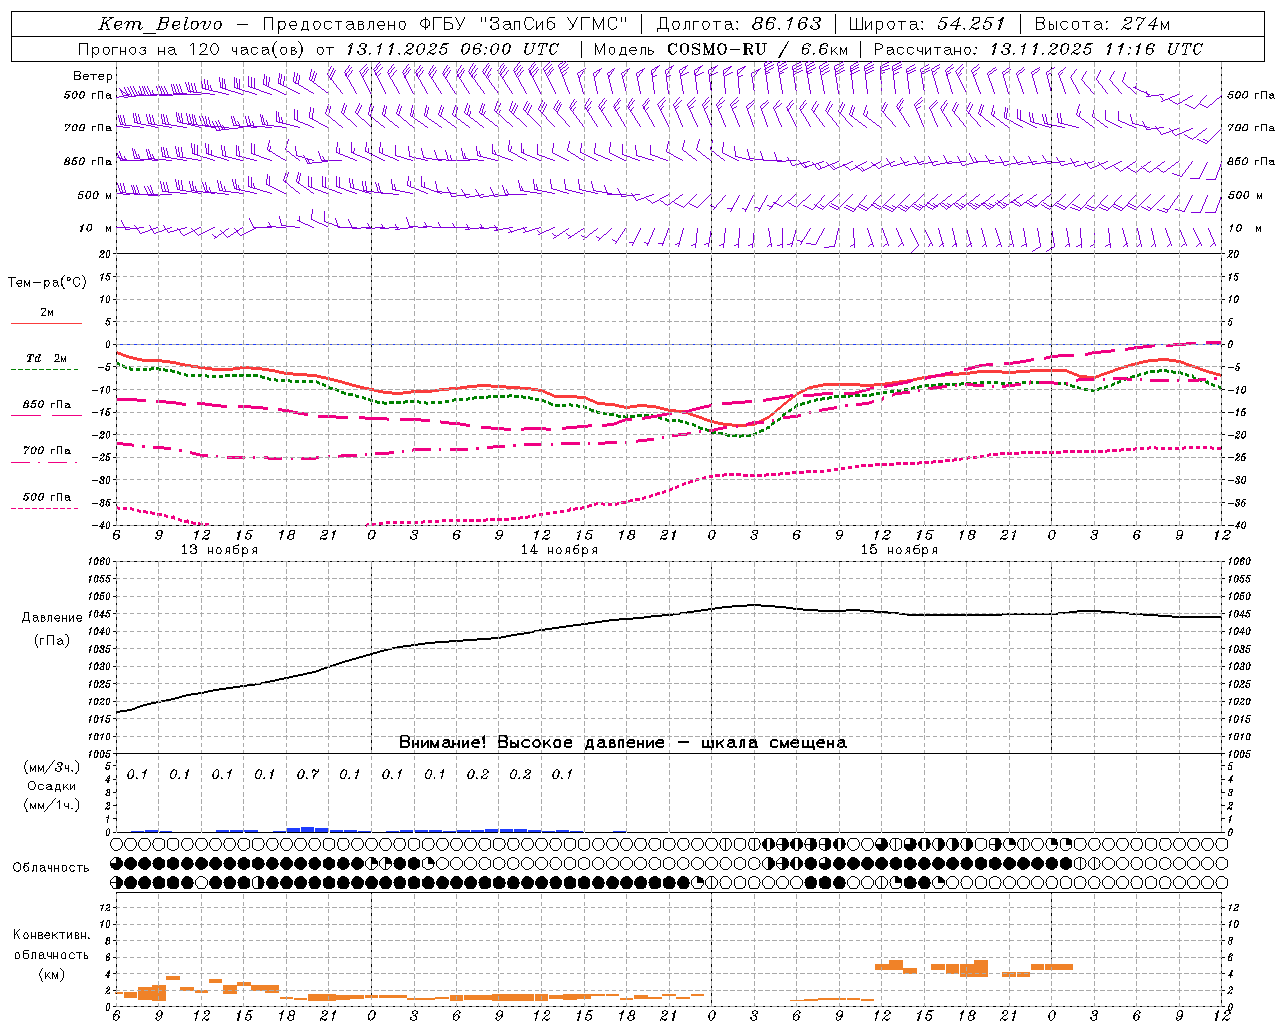This screenshot has height=1024, width=1280.
Task: Select the "500 м" wind level label on left axis
Action: 95,195
